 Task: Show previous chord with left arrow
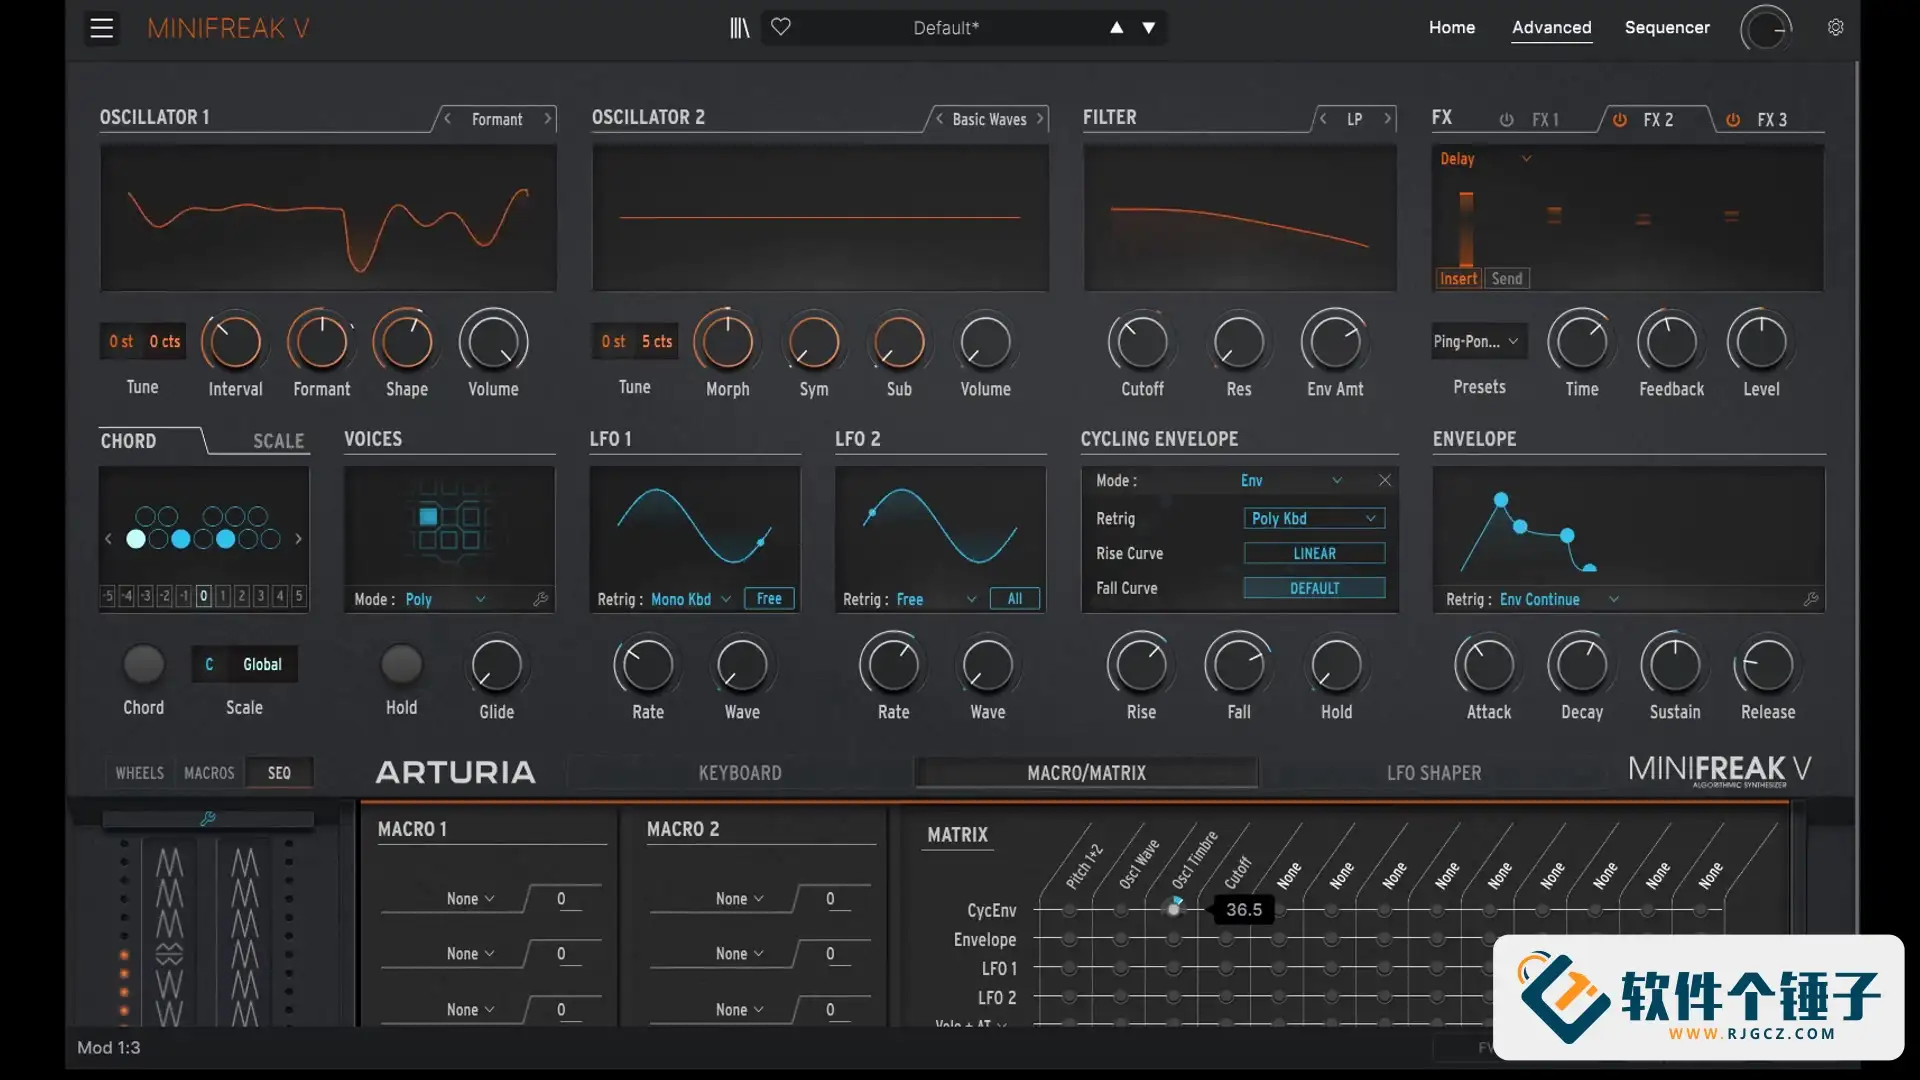(x=108, y=539)
